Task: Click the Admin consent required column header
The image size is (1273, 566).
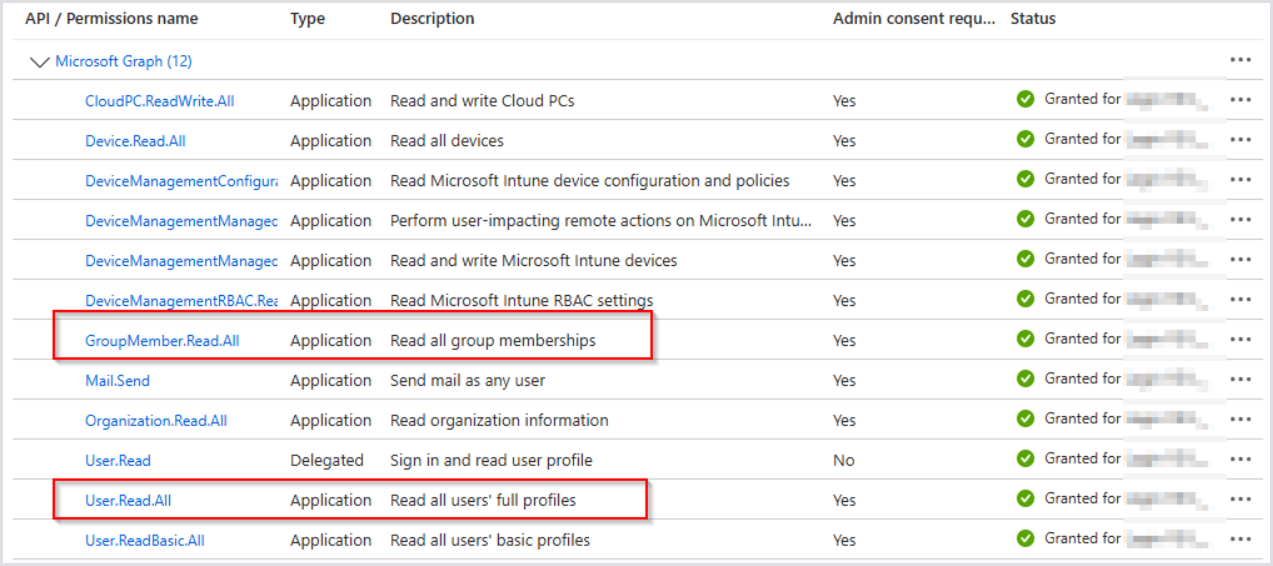Action: pos(915,19)
